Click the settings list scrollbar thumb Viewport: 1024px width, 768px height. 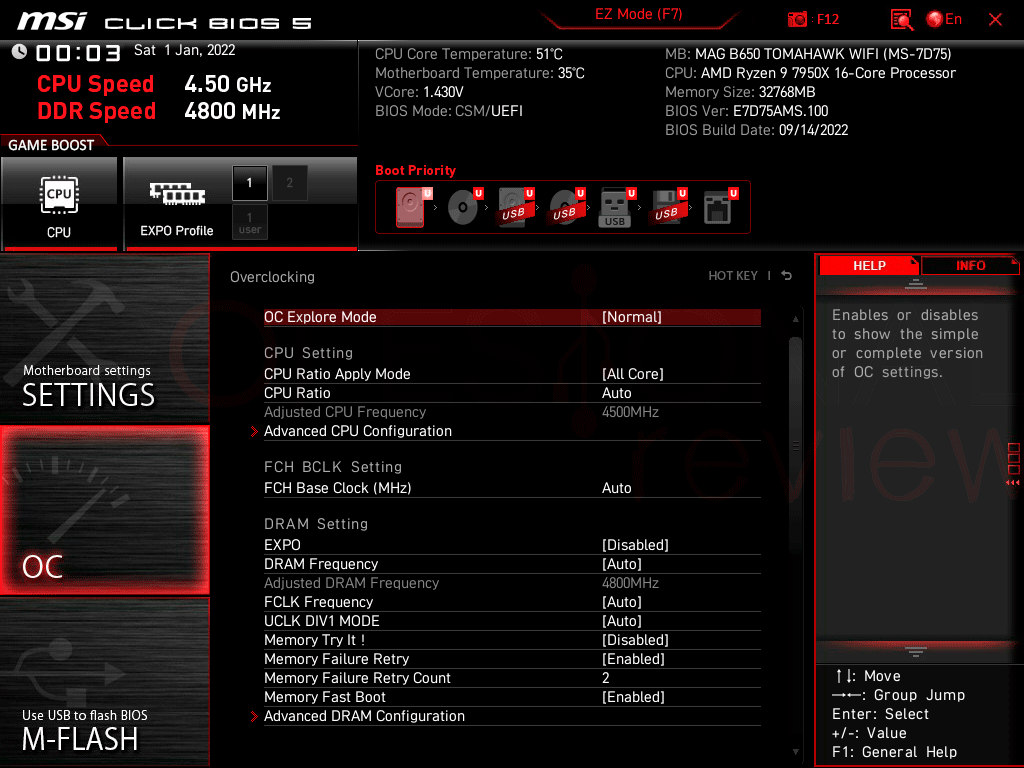pyautogui.click(x=795, y=445)
